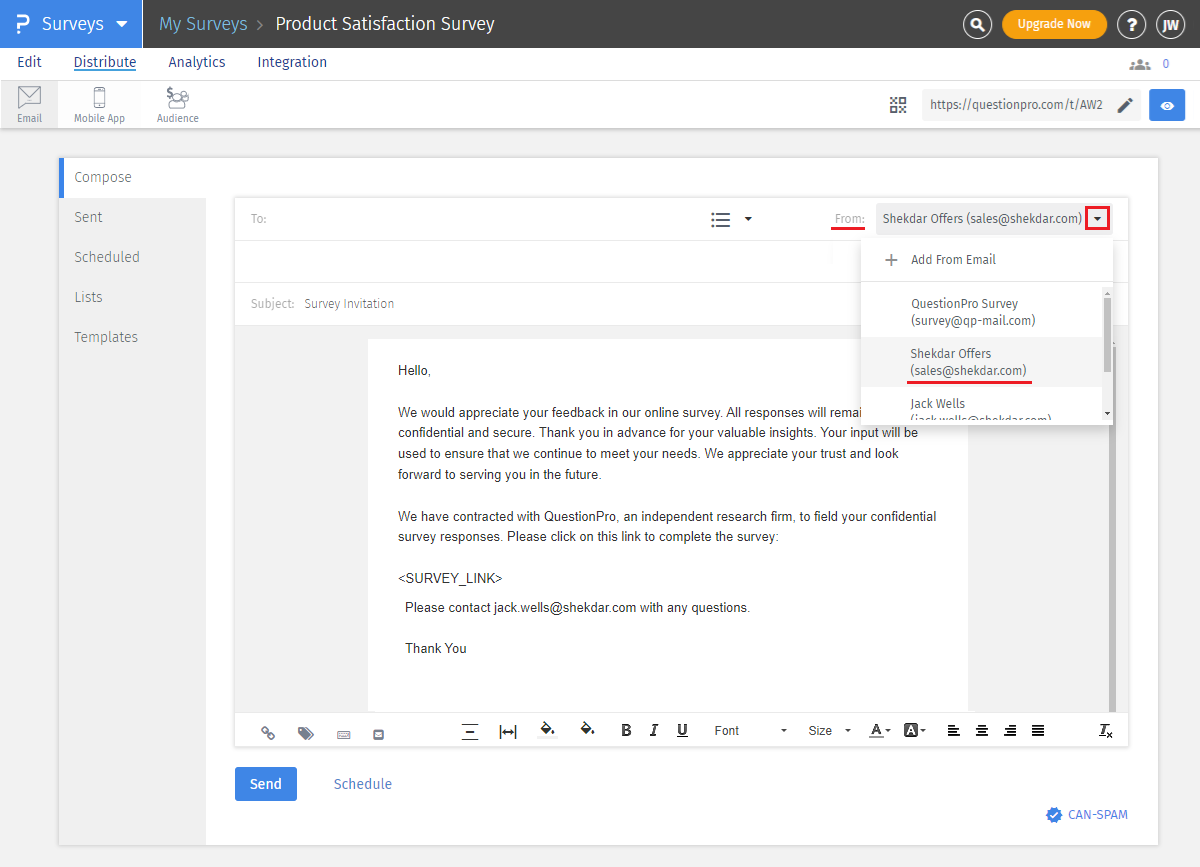Click the pencil icon to edit survey URL
The image size is (1200, 867).
coord(1125,104)
